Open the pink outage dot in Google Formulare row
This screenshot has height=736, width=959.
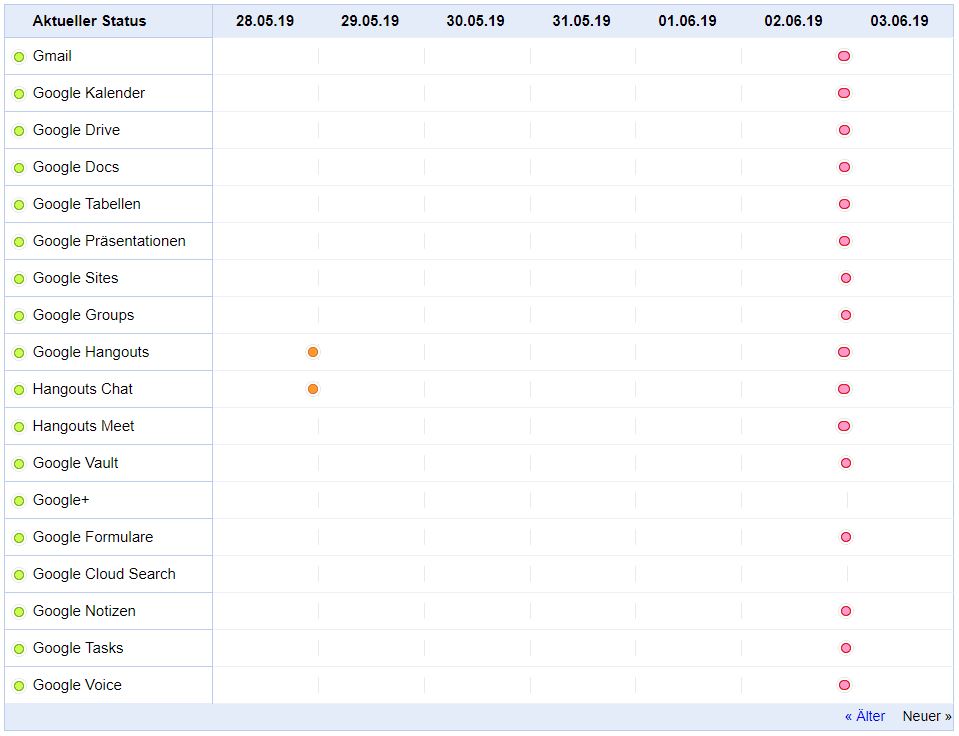click(846, 537)
